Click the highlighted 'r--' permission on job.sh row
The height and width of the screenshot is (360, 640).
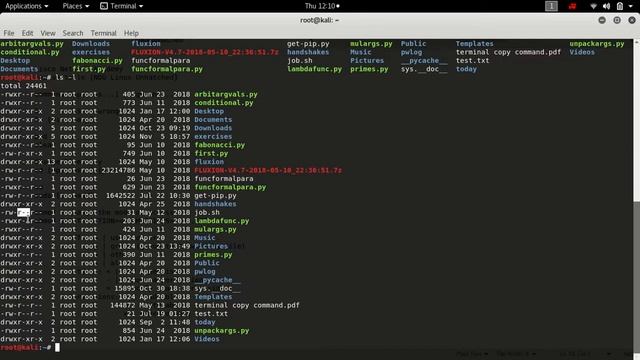pos(24,212)
